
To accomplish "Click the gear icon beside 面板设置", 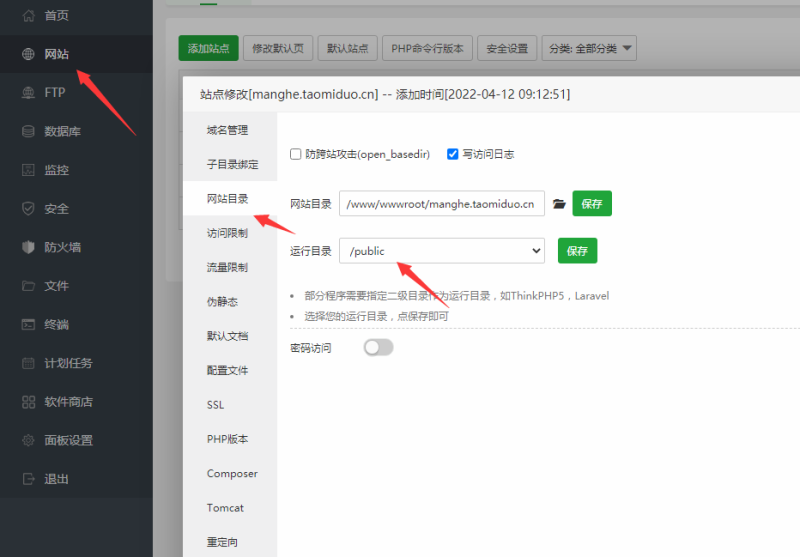I will (29, 440).
